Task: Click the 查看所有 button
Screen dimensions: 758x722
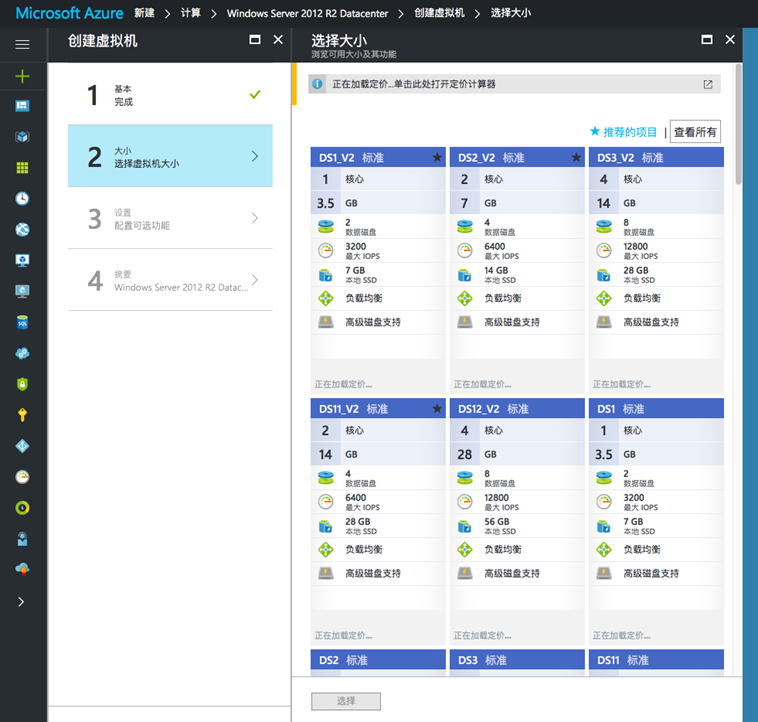Action: click(695, 132)
